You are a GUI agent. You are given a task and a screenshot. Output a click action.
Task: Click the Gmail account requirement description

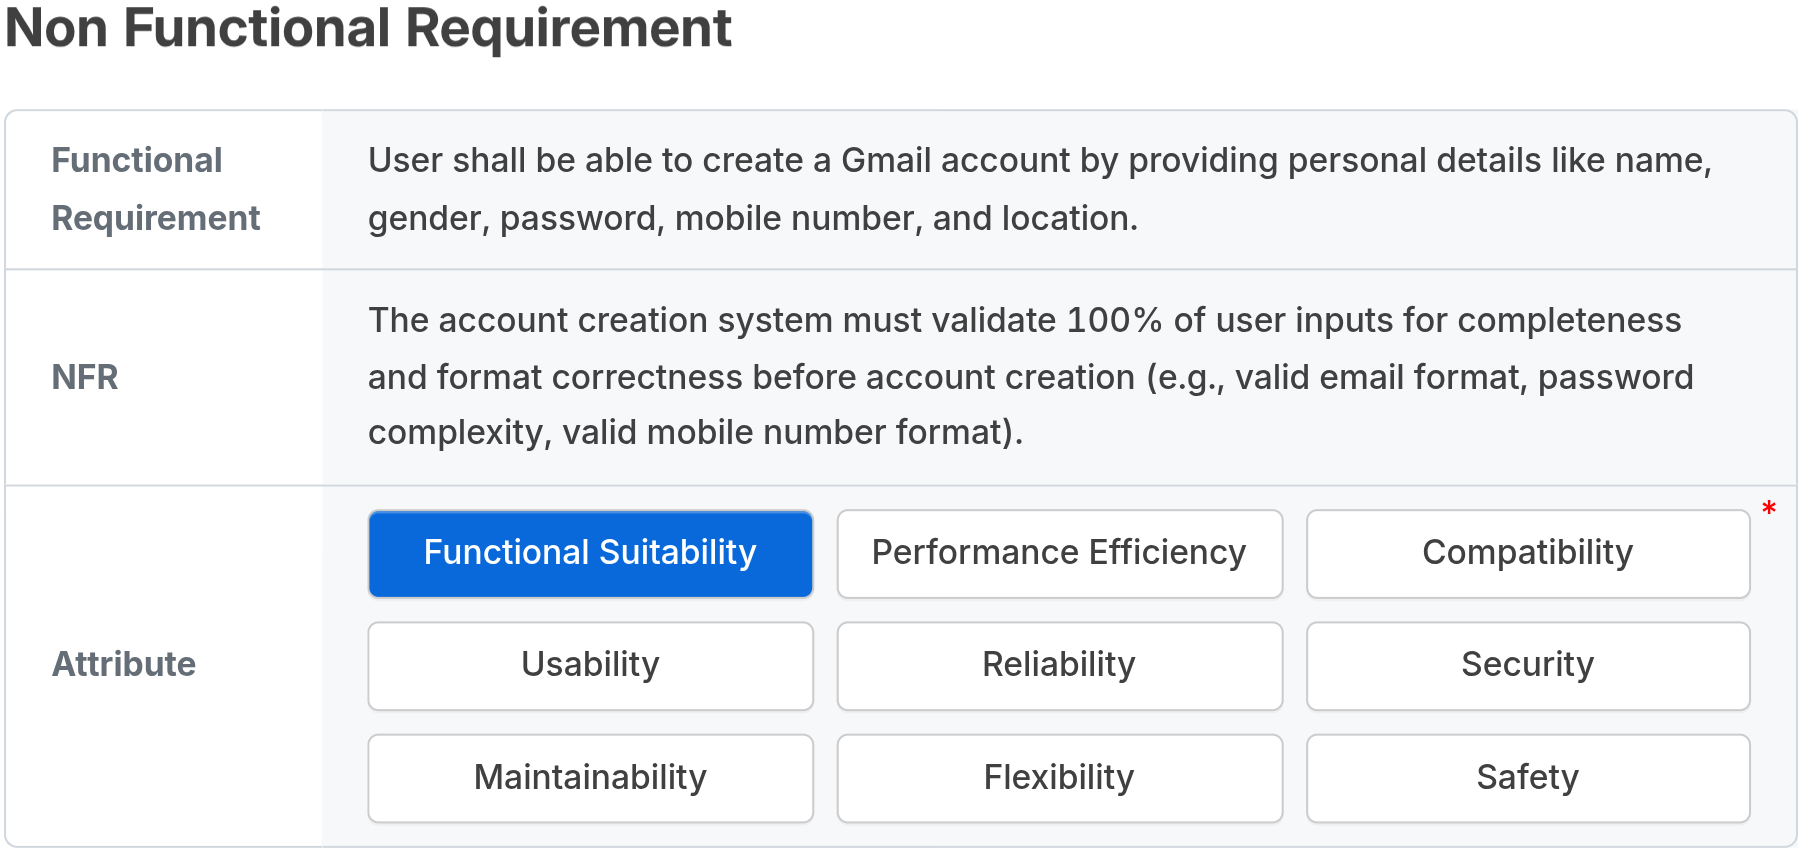click(x=1040, y=189)
